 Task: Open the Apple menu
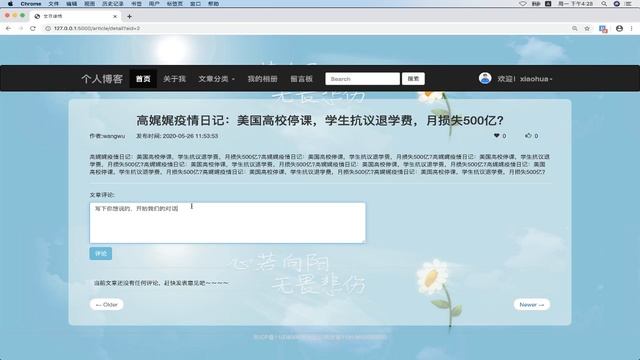[10, 4]
